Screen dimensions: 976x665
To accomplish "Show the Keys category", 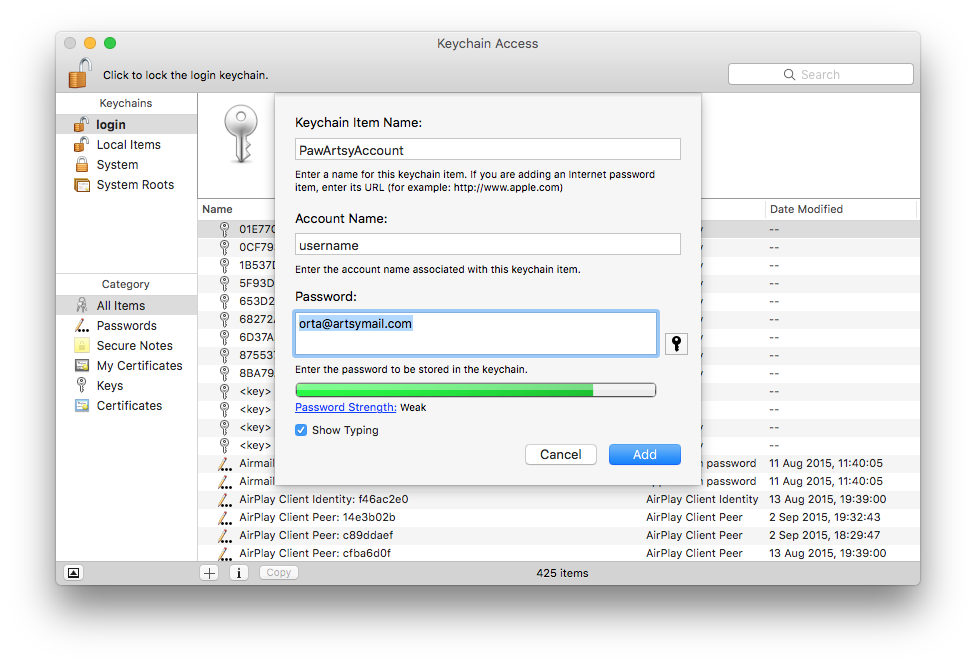I will point(126,385).
